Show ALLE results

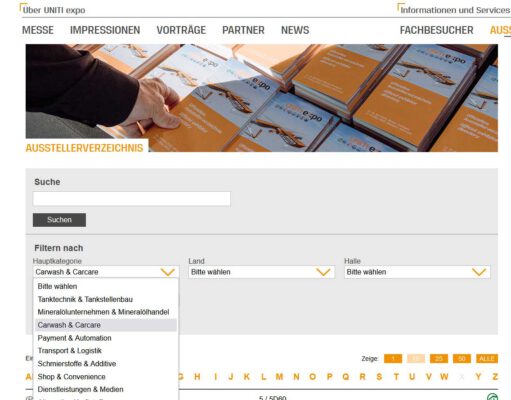[487, 359]
